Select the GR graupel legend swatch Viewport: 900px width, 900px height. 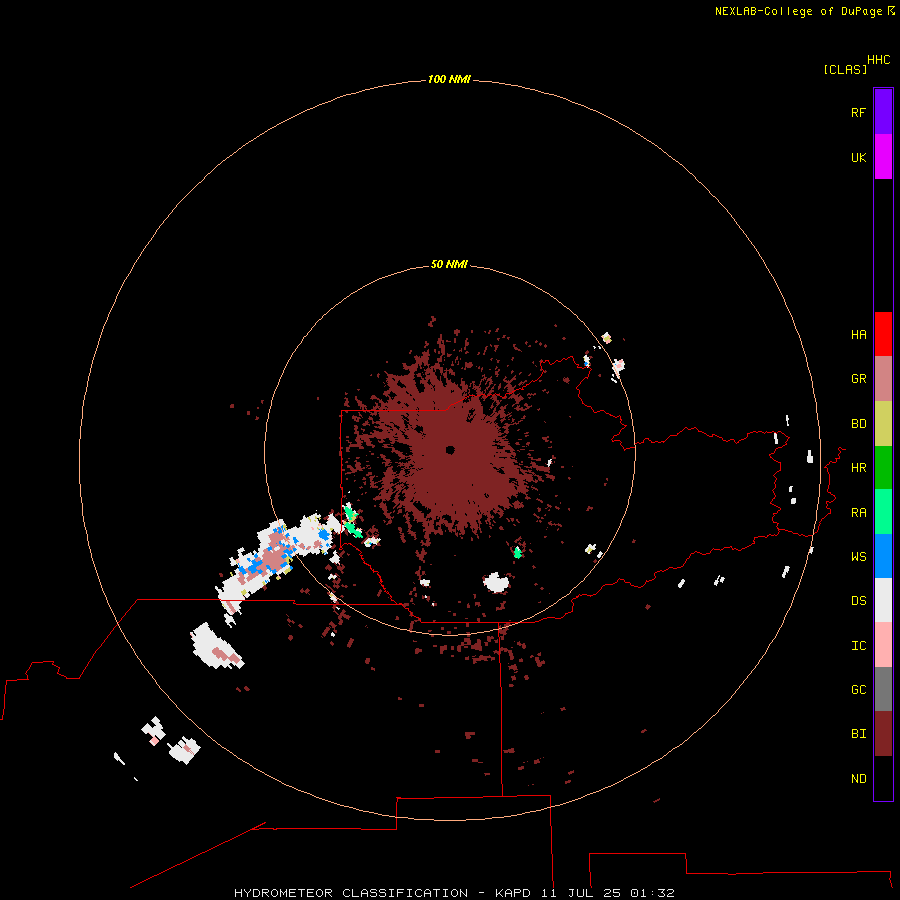click(883, 378)
